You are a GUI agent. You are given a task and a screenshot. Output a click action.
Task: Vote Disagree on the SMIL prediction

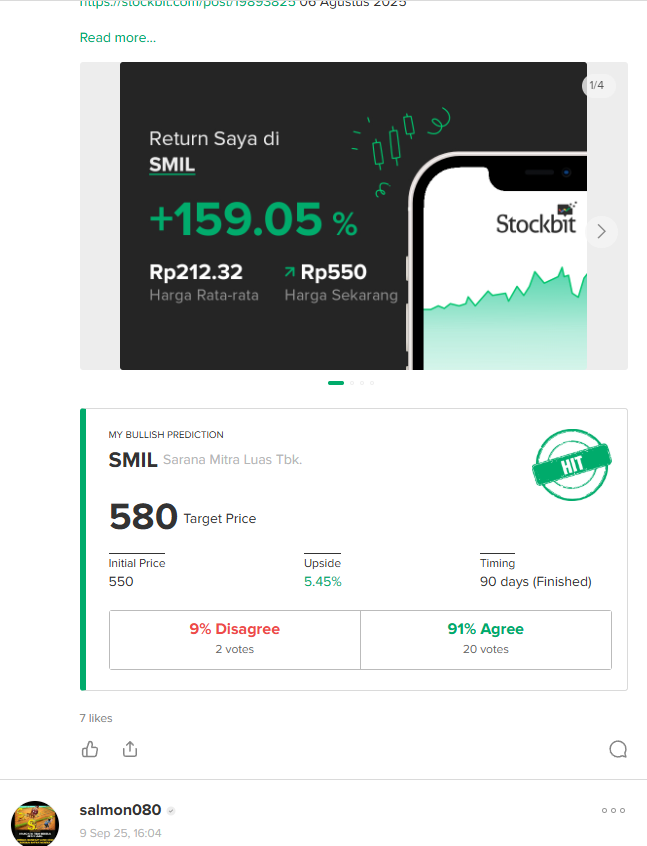[235, 638]
